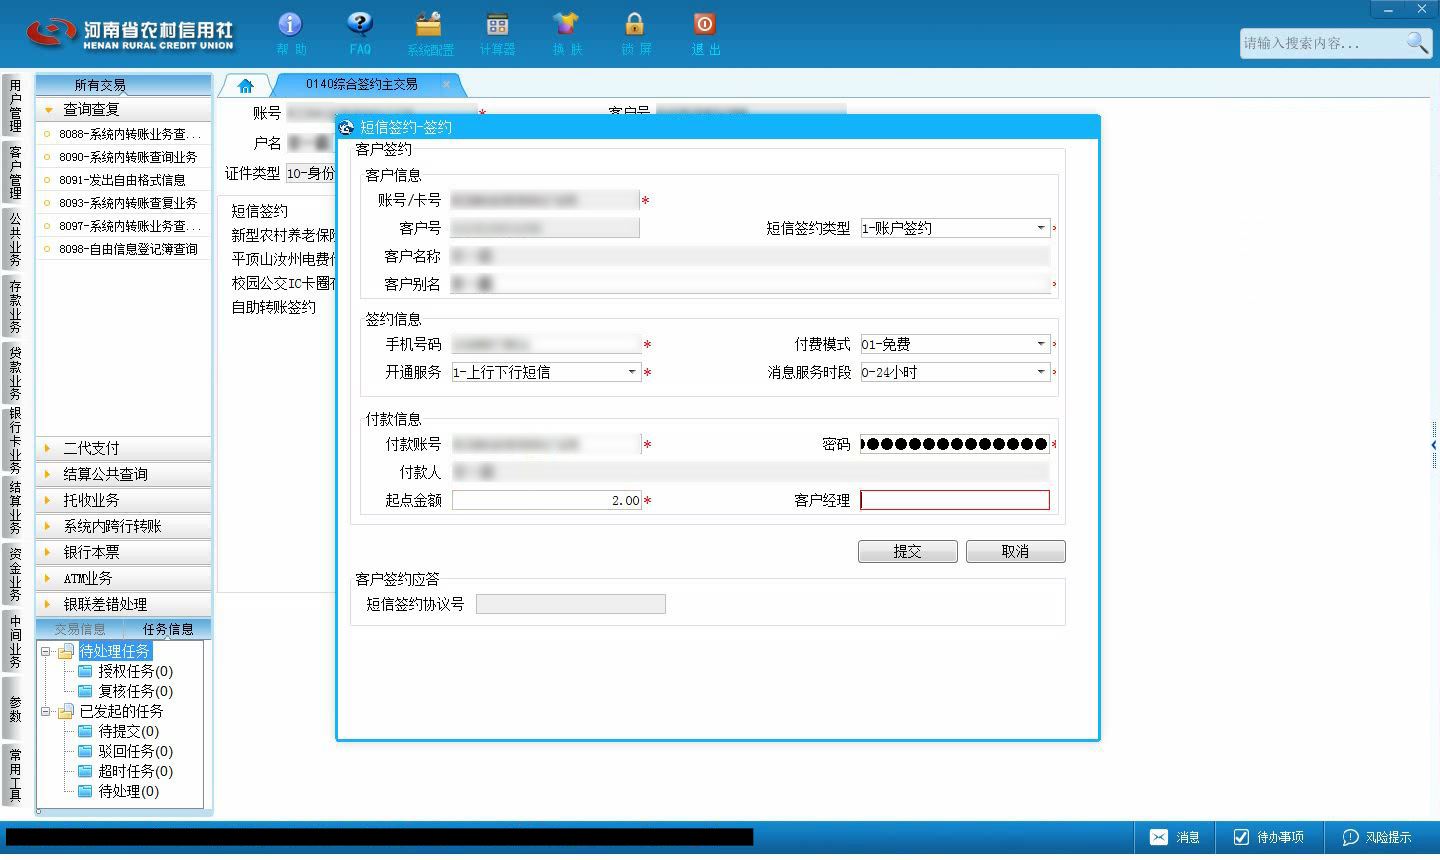Expand the 二代支付 section
This screenshot has width=1440, height=860.
pos(124,448)
